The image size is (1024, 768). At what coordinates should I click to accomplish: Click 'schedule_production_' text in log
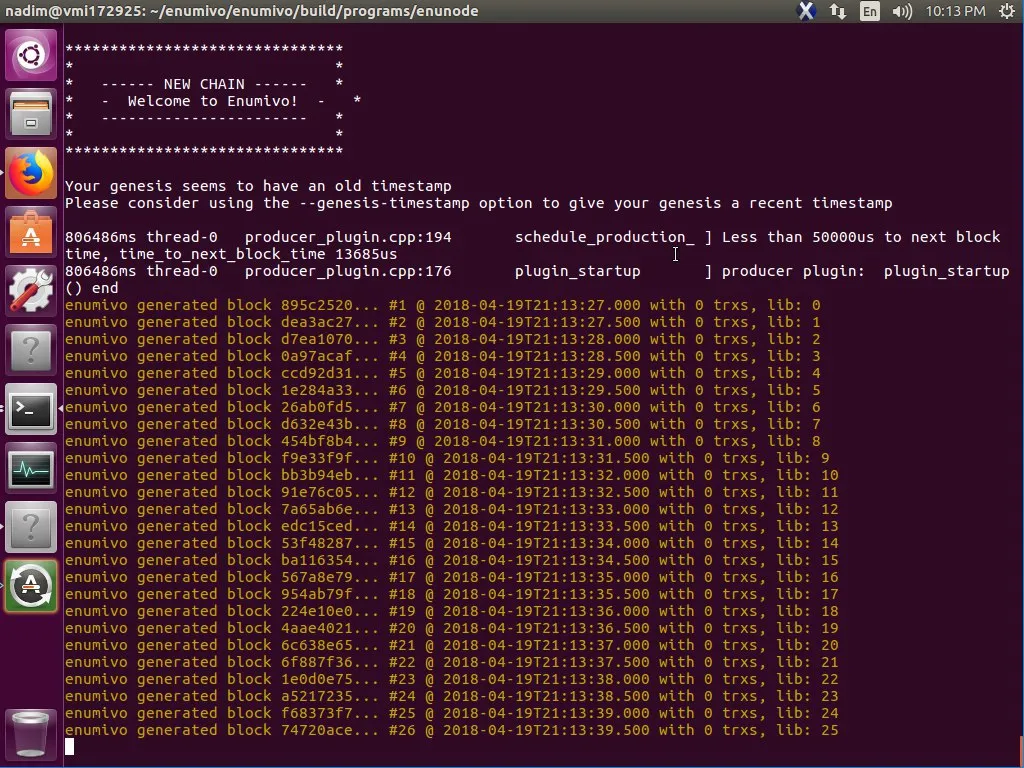pos(605,237)
